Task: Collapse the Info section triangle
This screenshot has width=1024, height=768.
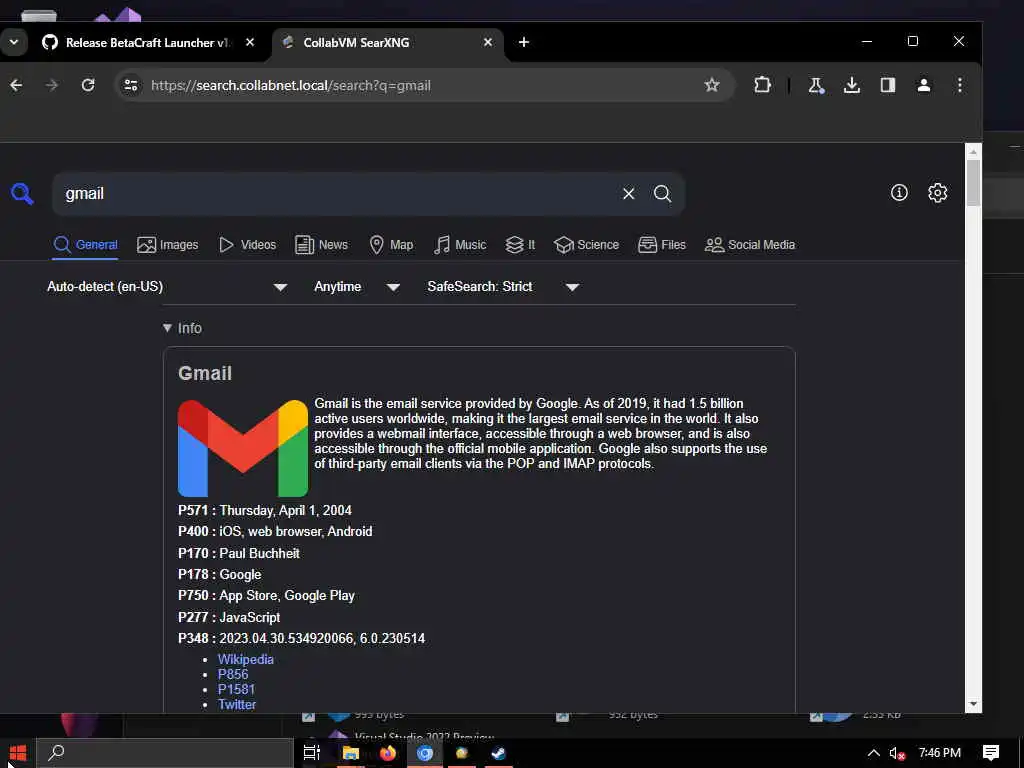Action: 167,328
